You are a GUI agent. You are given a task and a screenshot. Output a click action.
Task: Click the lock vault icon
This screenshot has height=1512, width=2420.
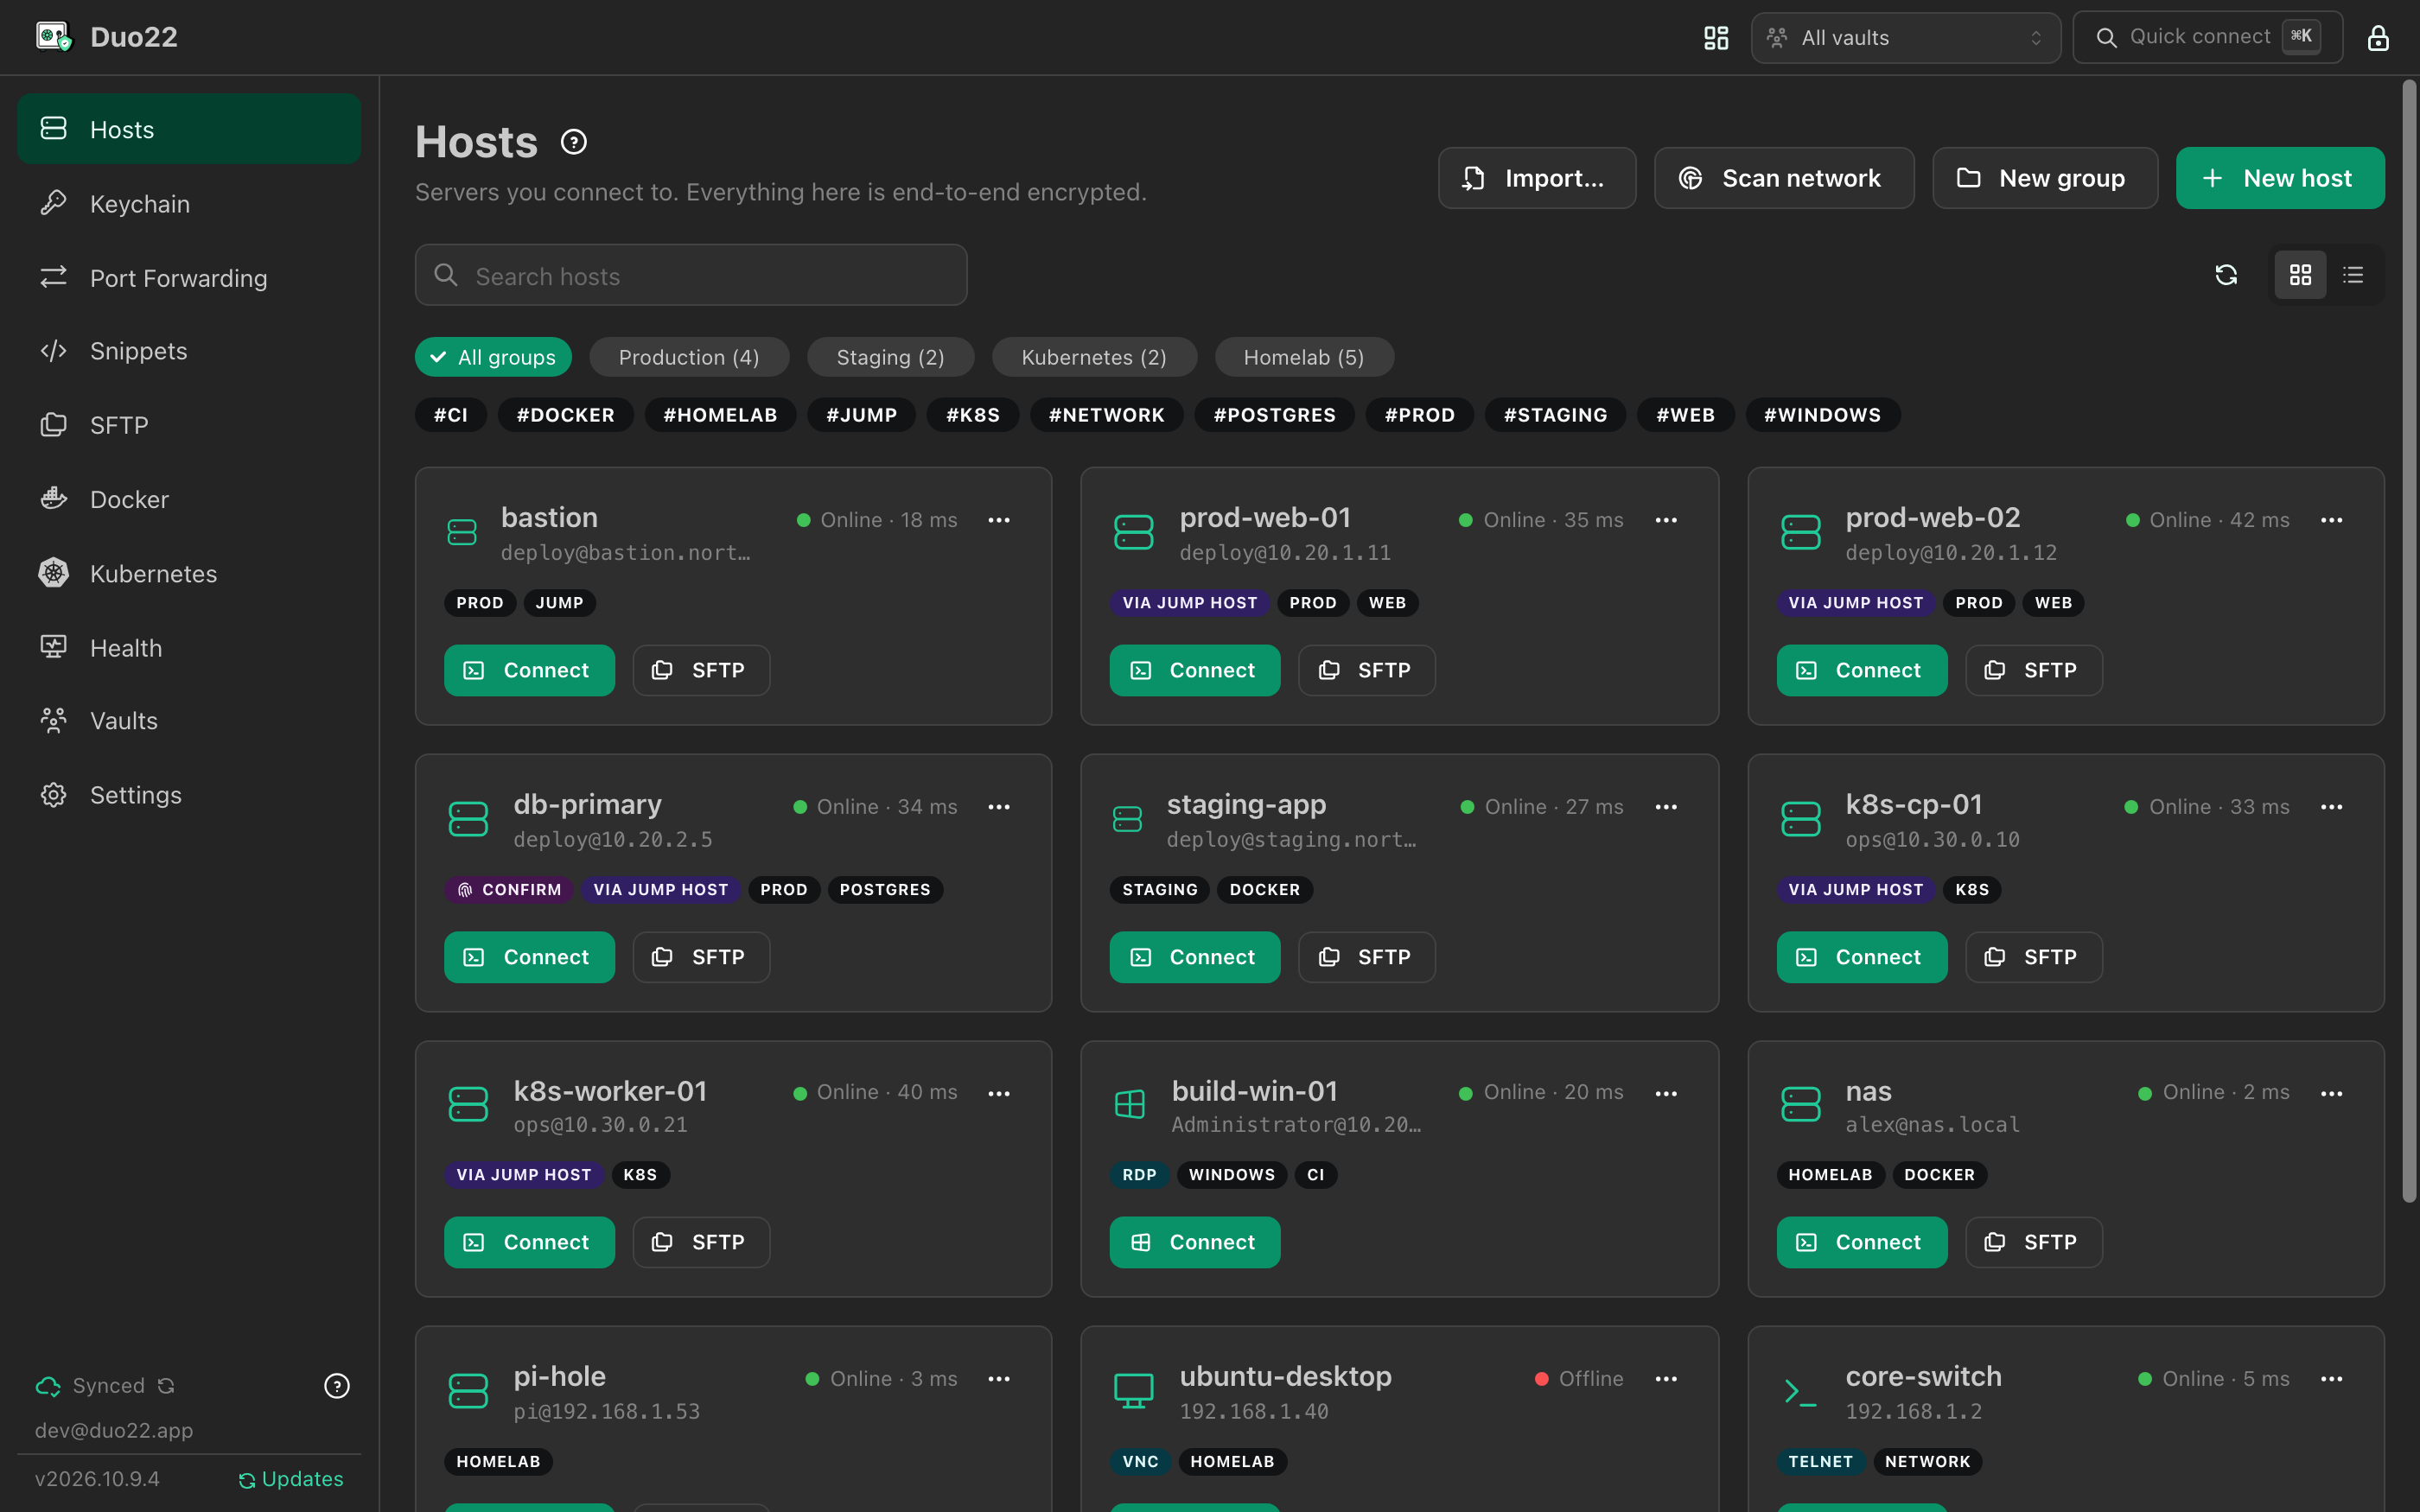point(2377,38)
